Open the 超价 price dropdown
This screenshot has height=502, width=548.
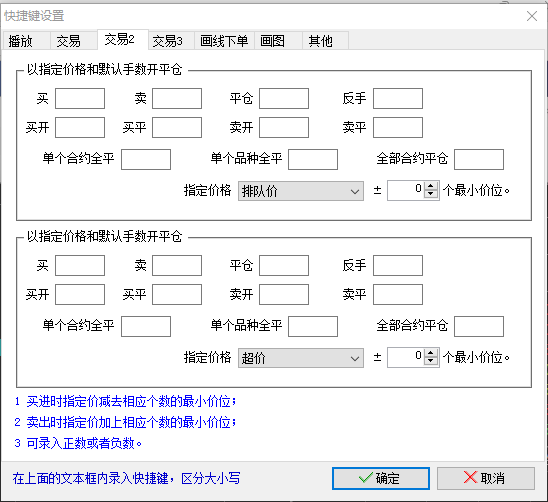[x=301, y=358]
